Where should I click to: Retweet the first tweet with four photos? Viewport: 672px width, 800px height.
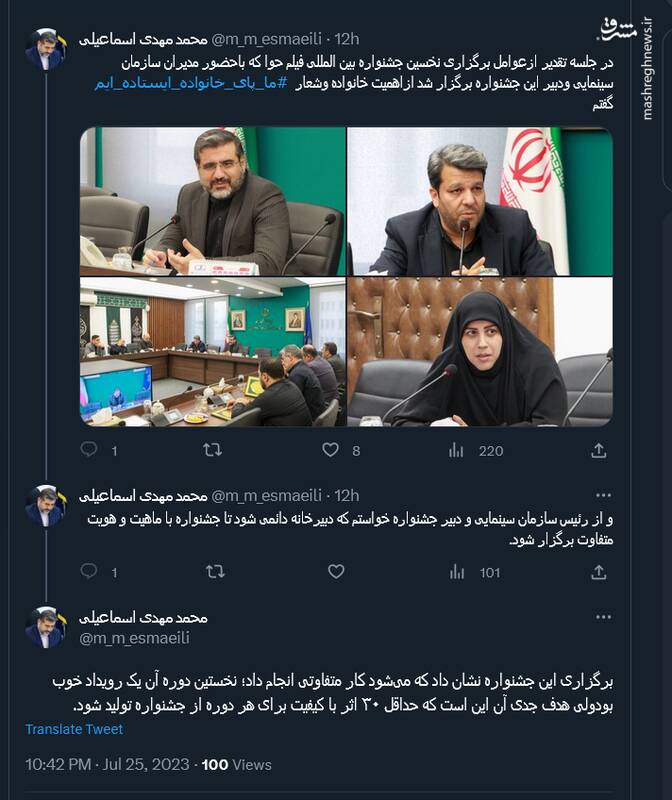pos(212,449)
